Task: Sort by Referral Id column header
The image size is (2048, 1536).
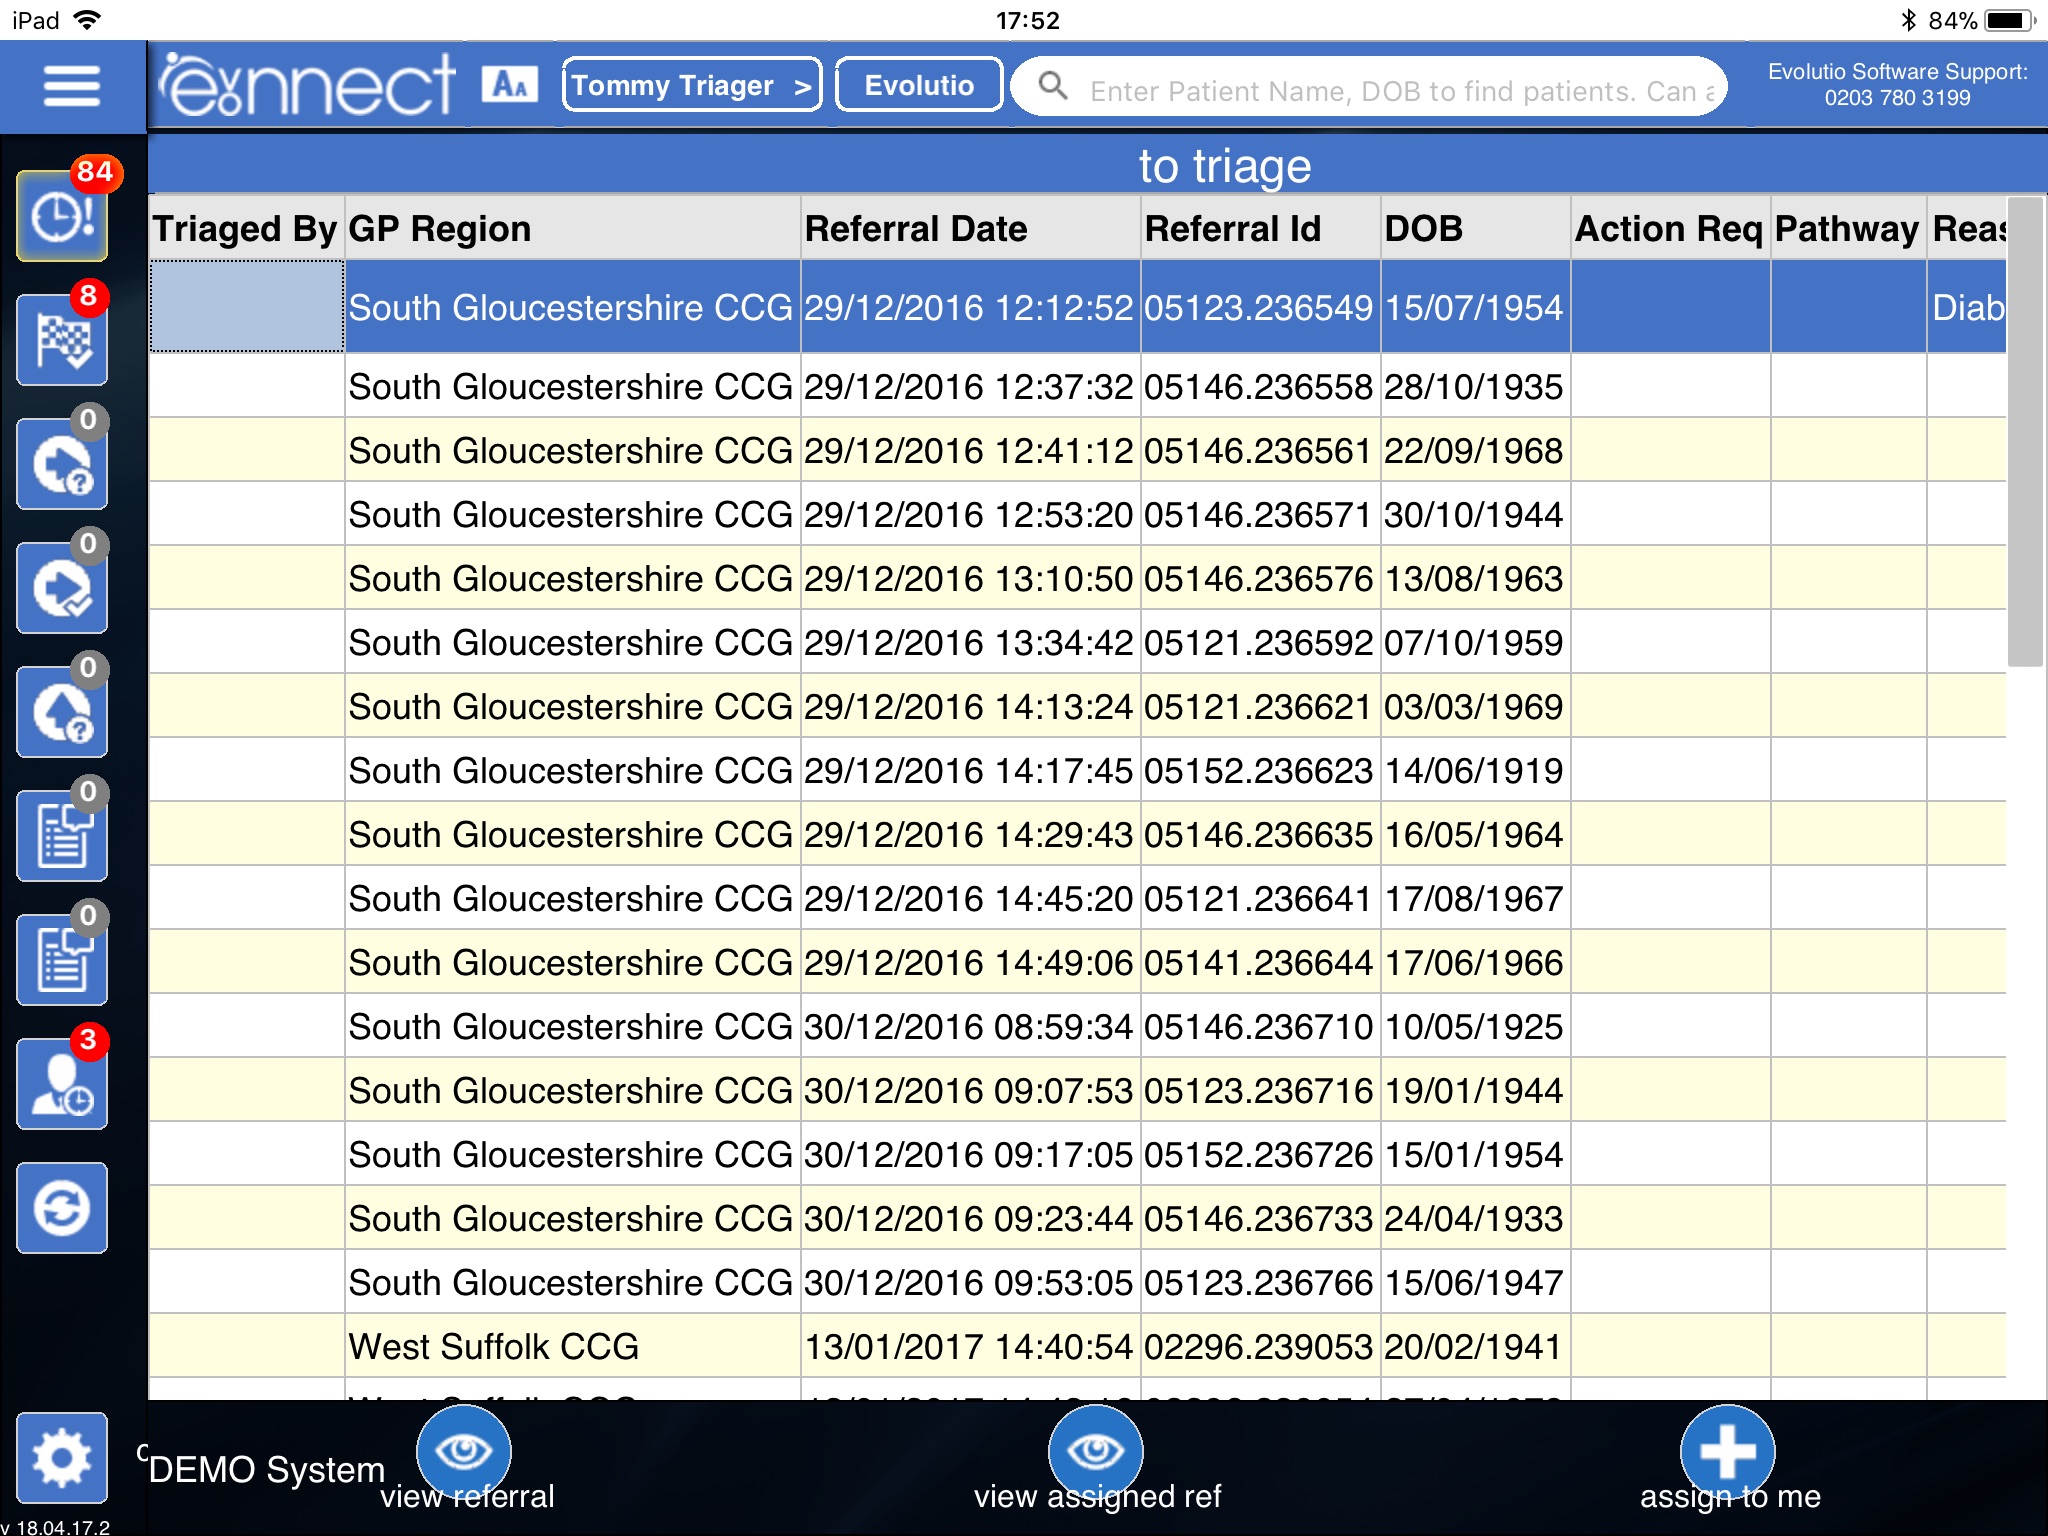Action: pos(1260,229)
